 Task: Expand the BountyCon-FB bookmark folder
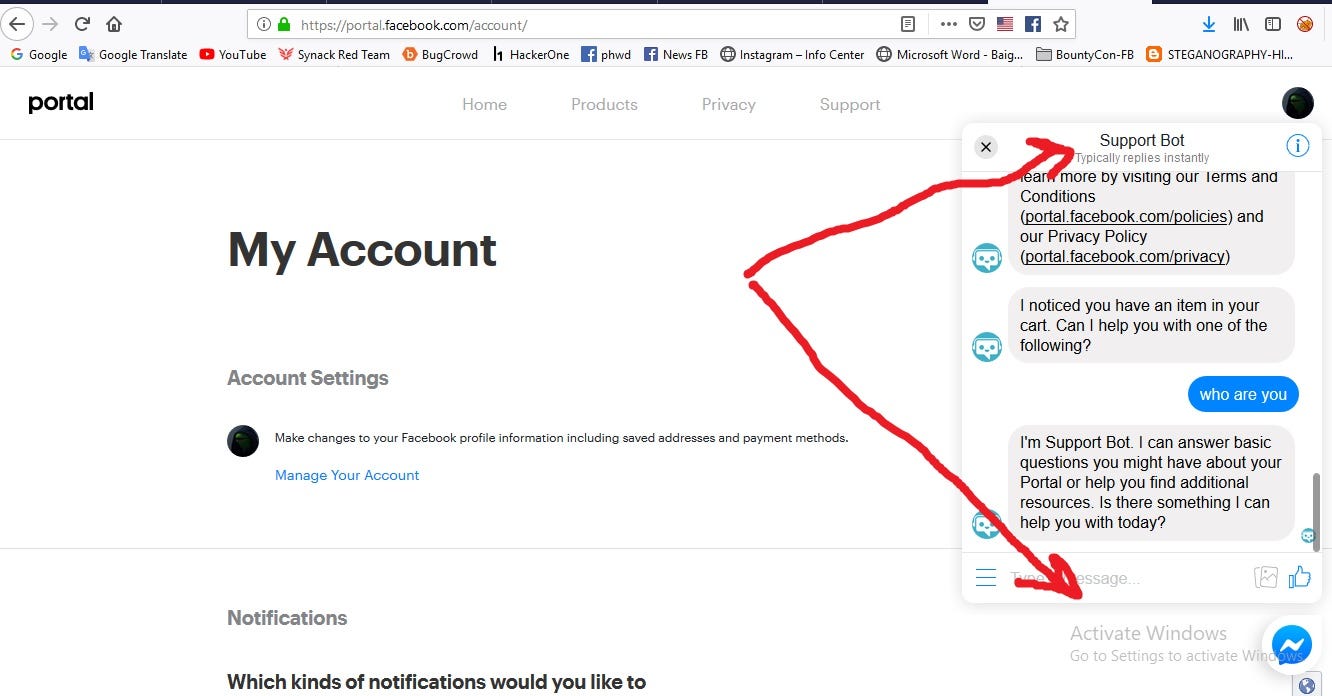1085,54
